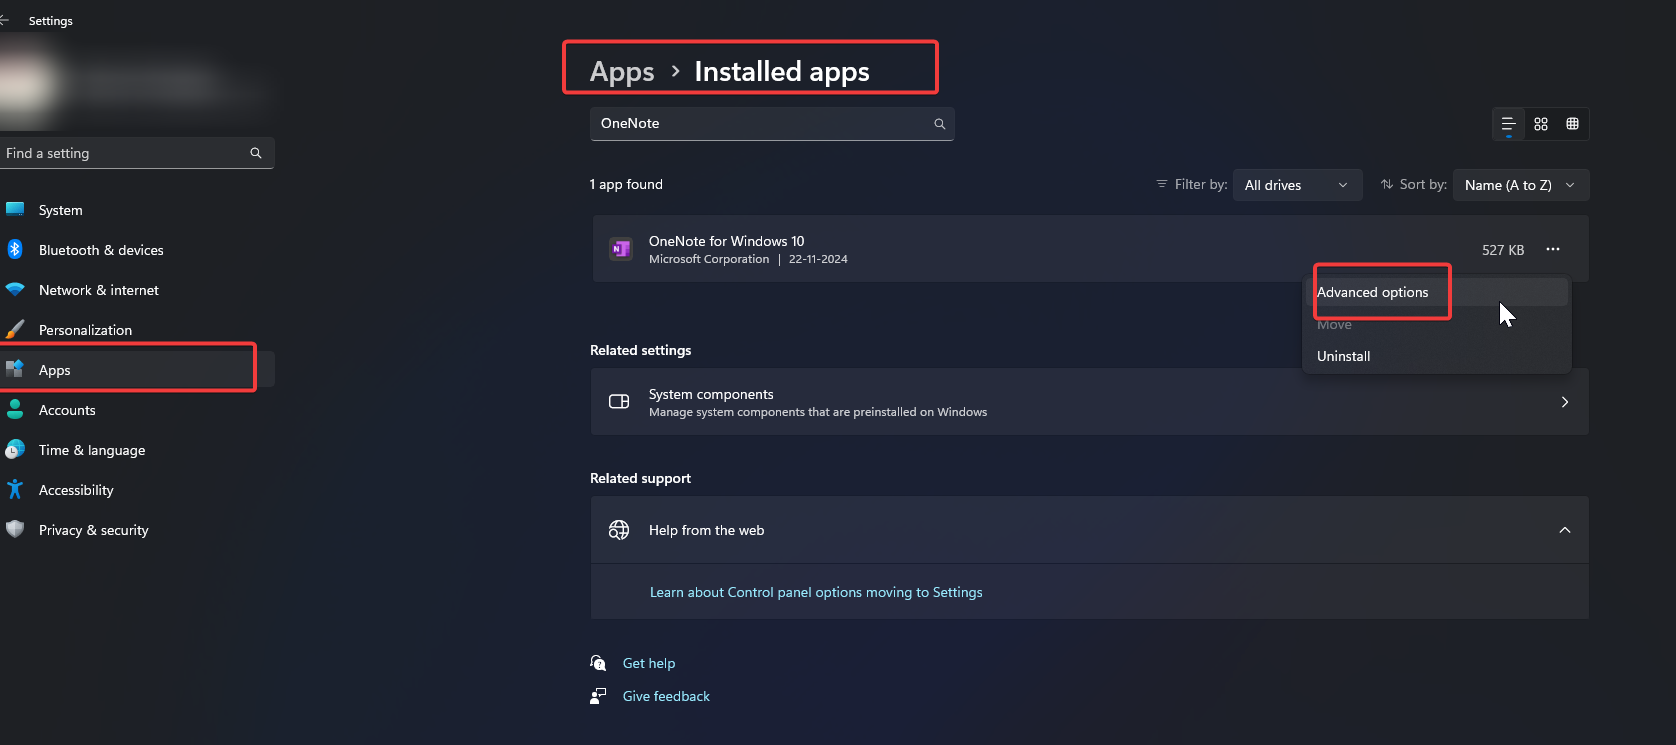The width and height of the screenshot is (1676, 745).
Task: Click the search magnifier in Find a setting
Action: pos(256,153)
